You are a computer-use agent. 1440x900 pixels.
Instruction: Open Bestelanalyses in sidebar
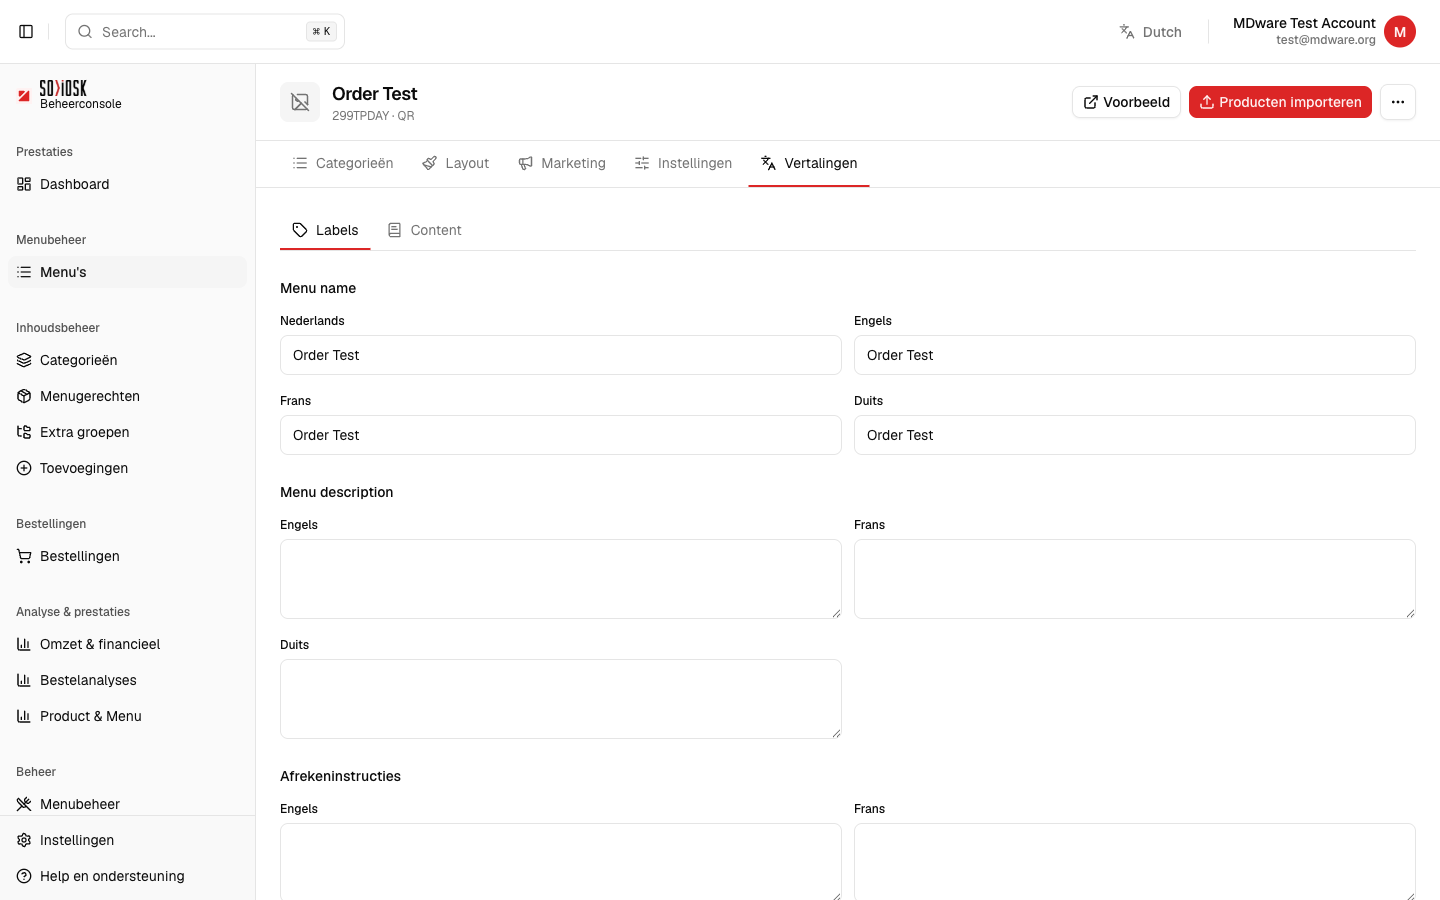[x=127, y=680]
